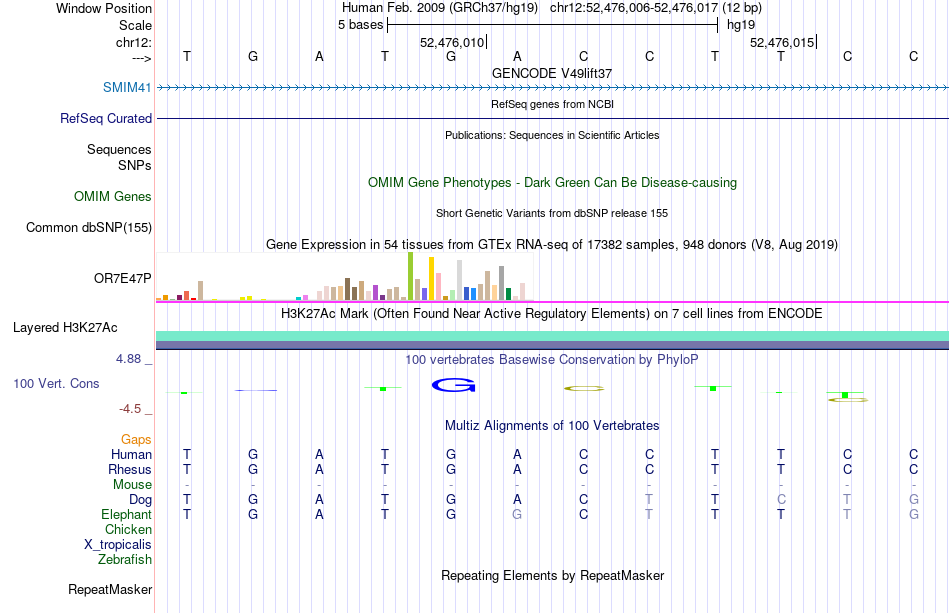Screen dimensions: 950x613
Task: Select the SMIM41 arrowed gene track line
Action: 553,88
